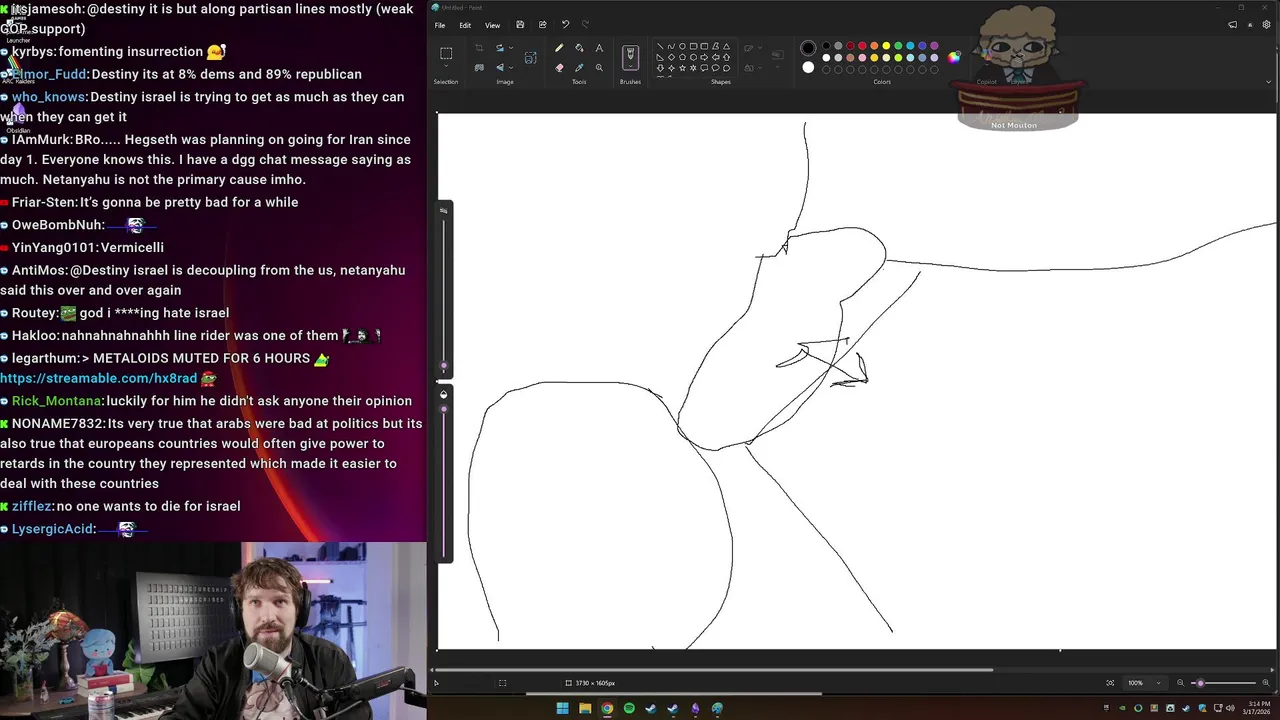
Task: Select the Curve shape
Action: point(671,46)
